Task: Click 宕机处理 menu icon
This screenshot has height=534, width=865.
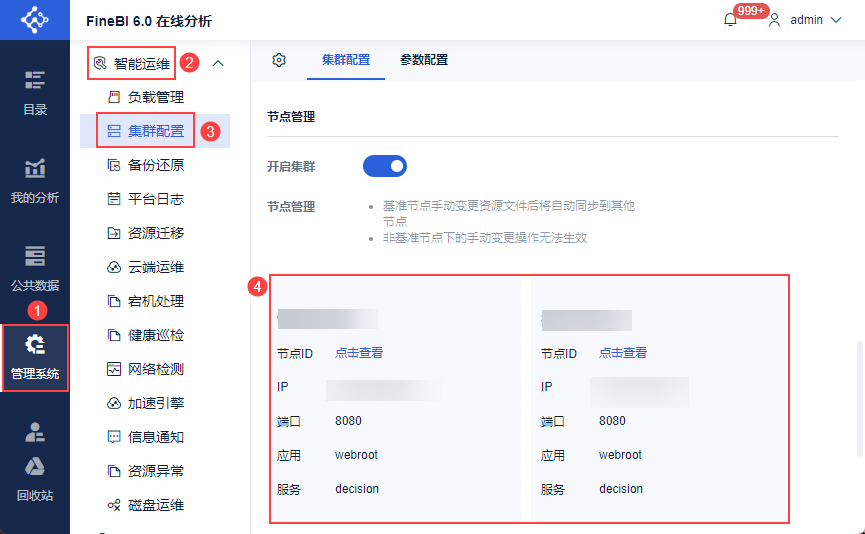Action: pyautogui.click(x=114, y=301)
